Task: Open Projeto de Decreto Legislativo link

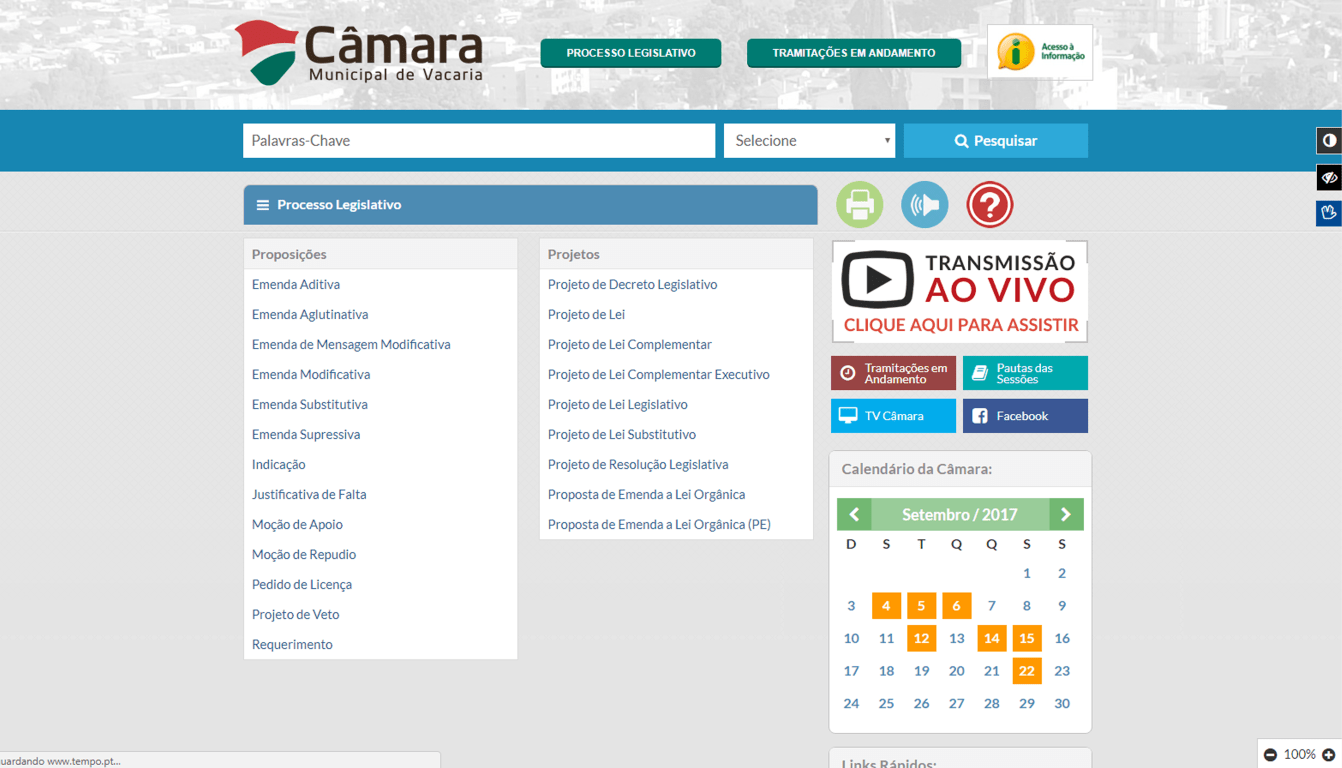Action: (x=632, y=284)
